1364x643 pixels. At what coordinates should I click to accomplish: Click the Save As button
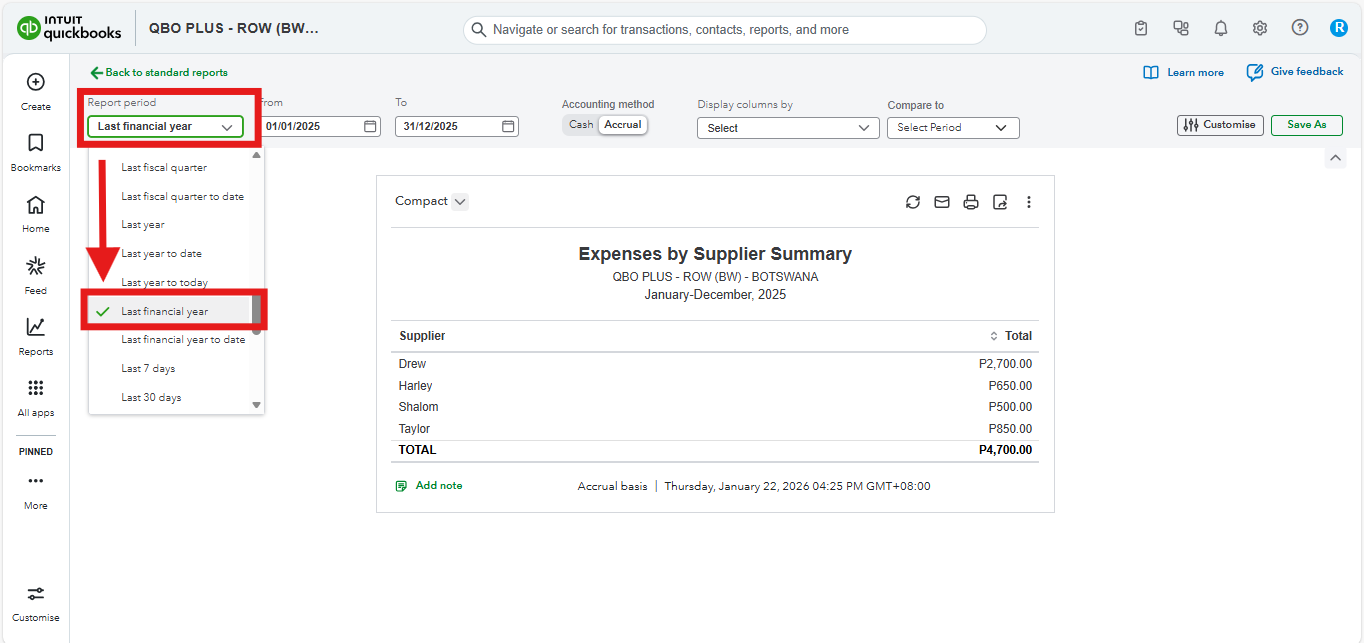point(1306,125)
